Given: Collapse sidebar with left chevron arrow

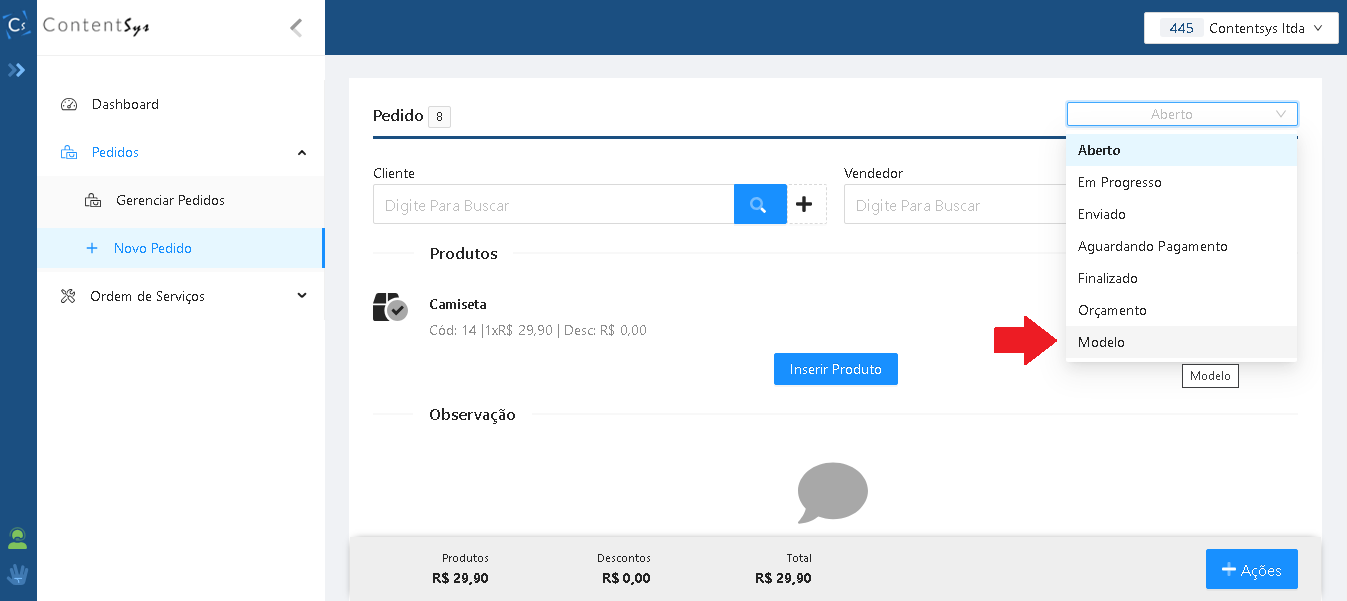Looking at the screenshot, I should [x=296, y=28].
